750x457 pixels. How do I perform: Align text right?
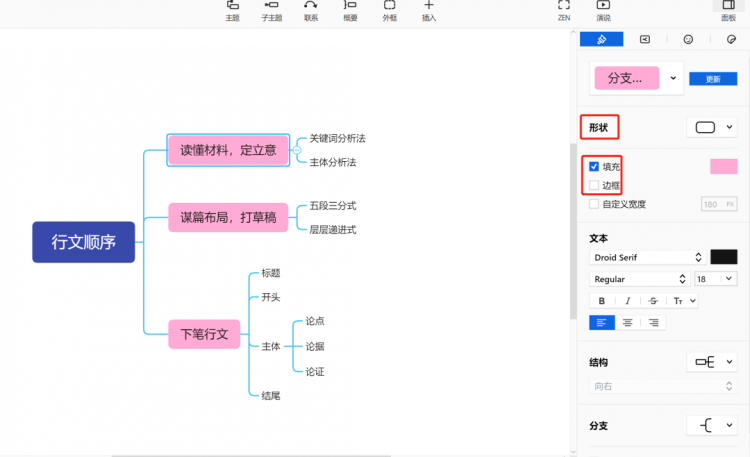click(653, 323)
